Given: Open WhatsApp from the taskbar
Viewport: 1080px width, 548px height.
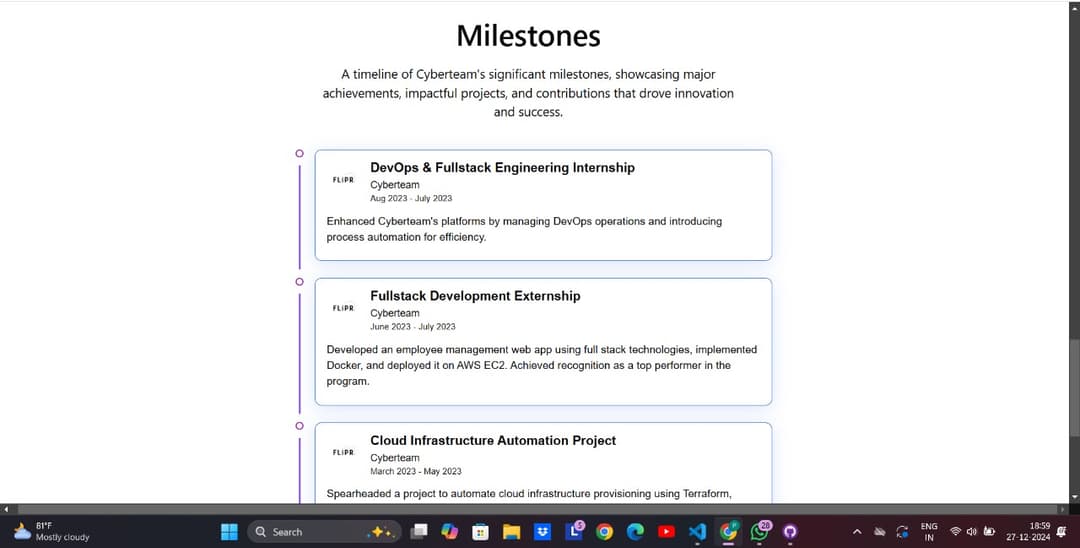Looking at the screenshot, I should click(x=759, y=532).
